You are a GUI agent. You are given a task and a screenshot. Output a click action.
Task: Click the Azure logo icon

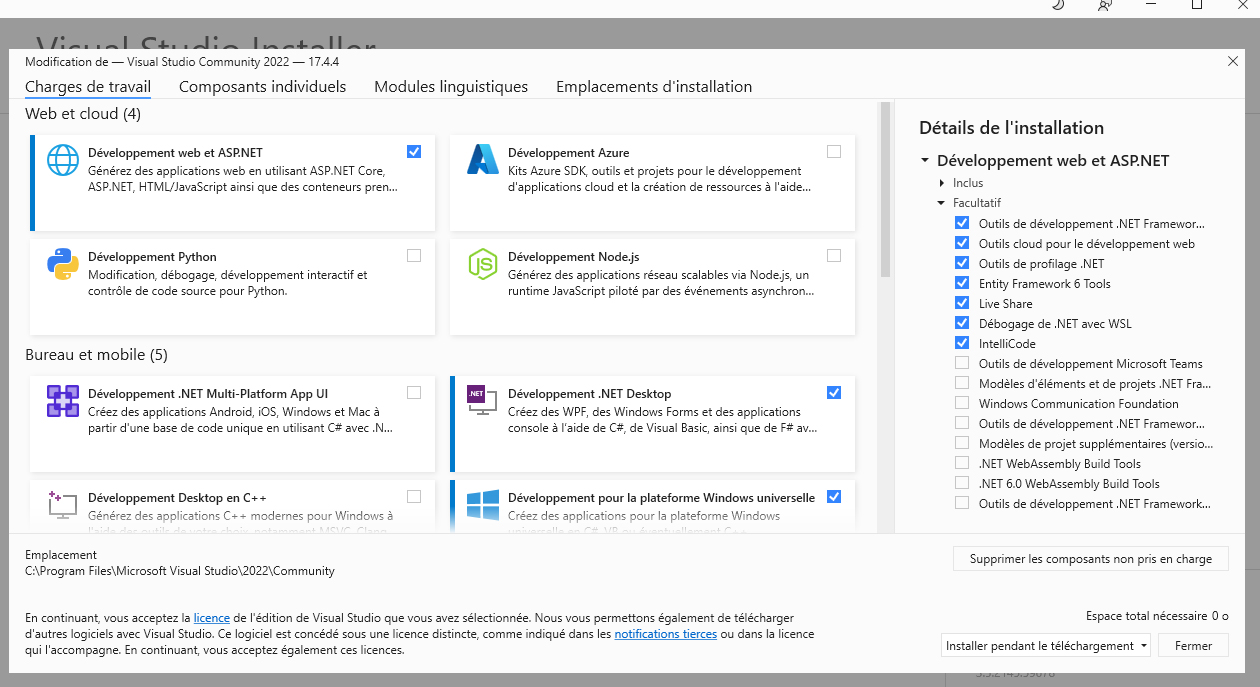tap(483, 160)
